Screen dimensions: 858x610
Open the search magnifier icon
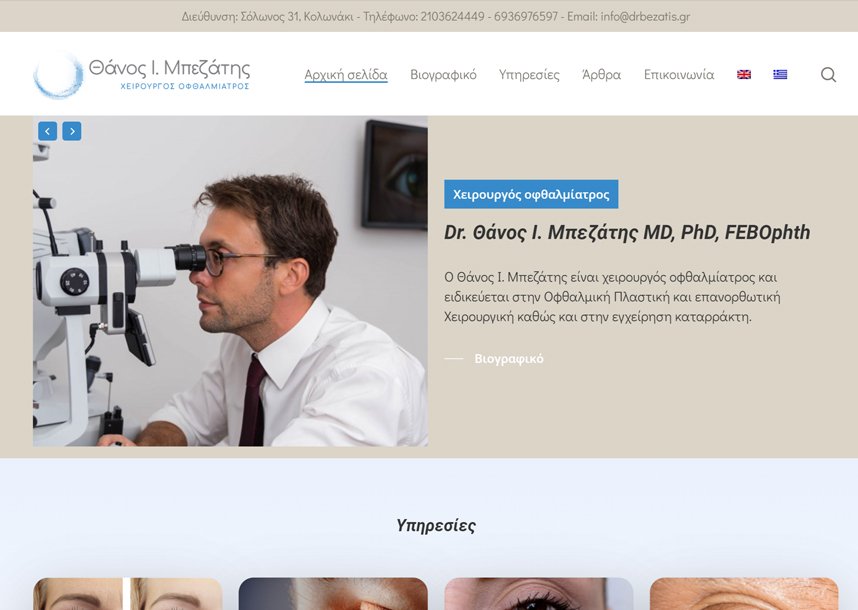coord(828,74)
